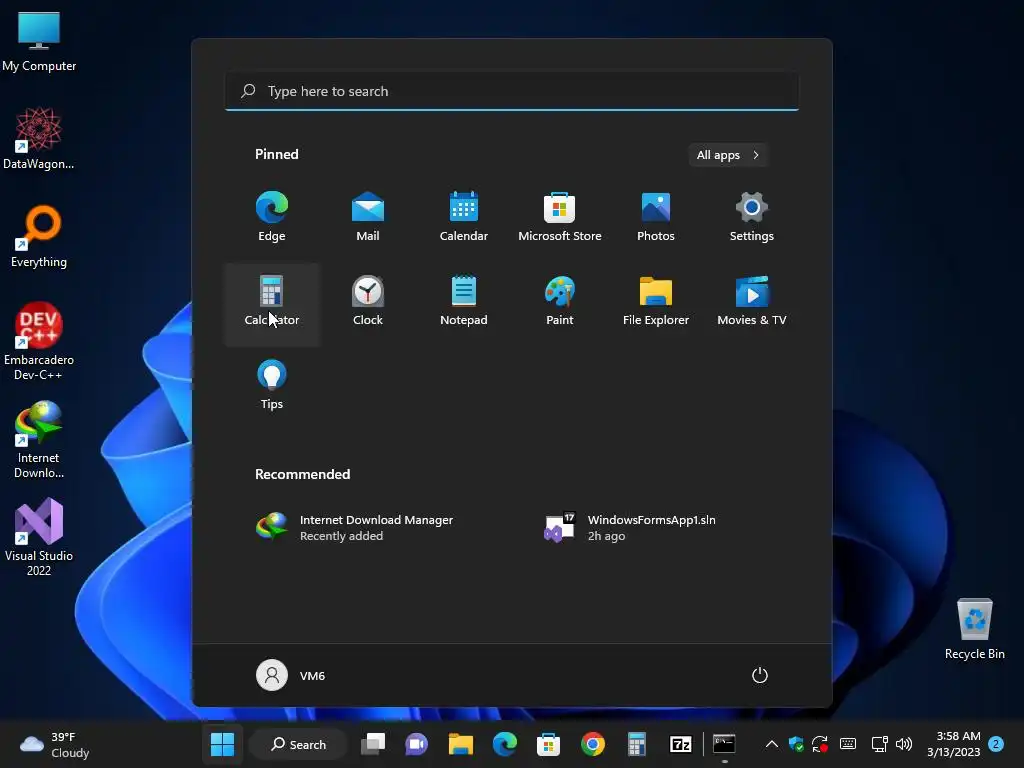This screenshot has width=1024, height=768.
Task: Open the notifications badge showing 2
Action: point(996,744)
